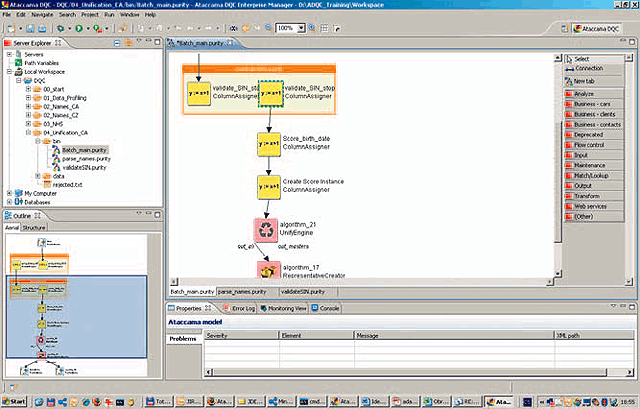Switch to the Structure tab in Outline
This screenshot has width=640, height=409.
coord(34,228)
